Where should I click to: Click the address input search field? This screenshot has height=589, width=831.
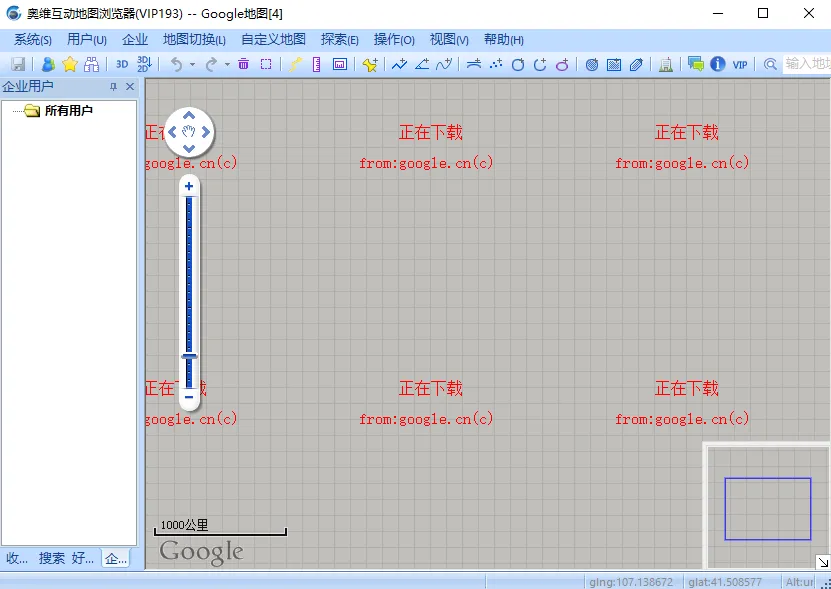coord(807,64)
